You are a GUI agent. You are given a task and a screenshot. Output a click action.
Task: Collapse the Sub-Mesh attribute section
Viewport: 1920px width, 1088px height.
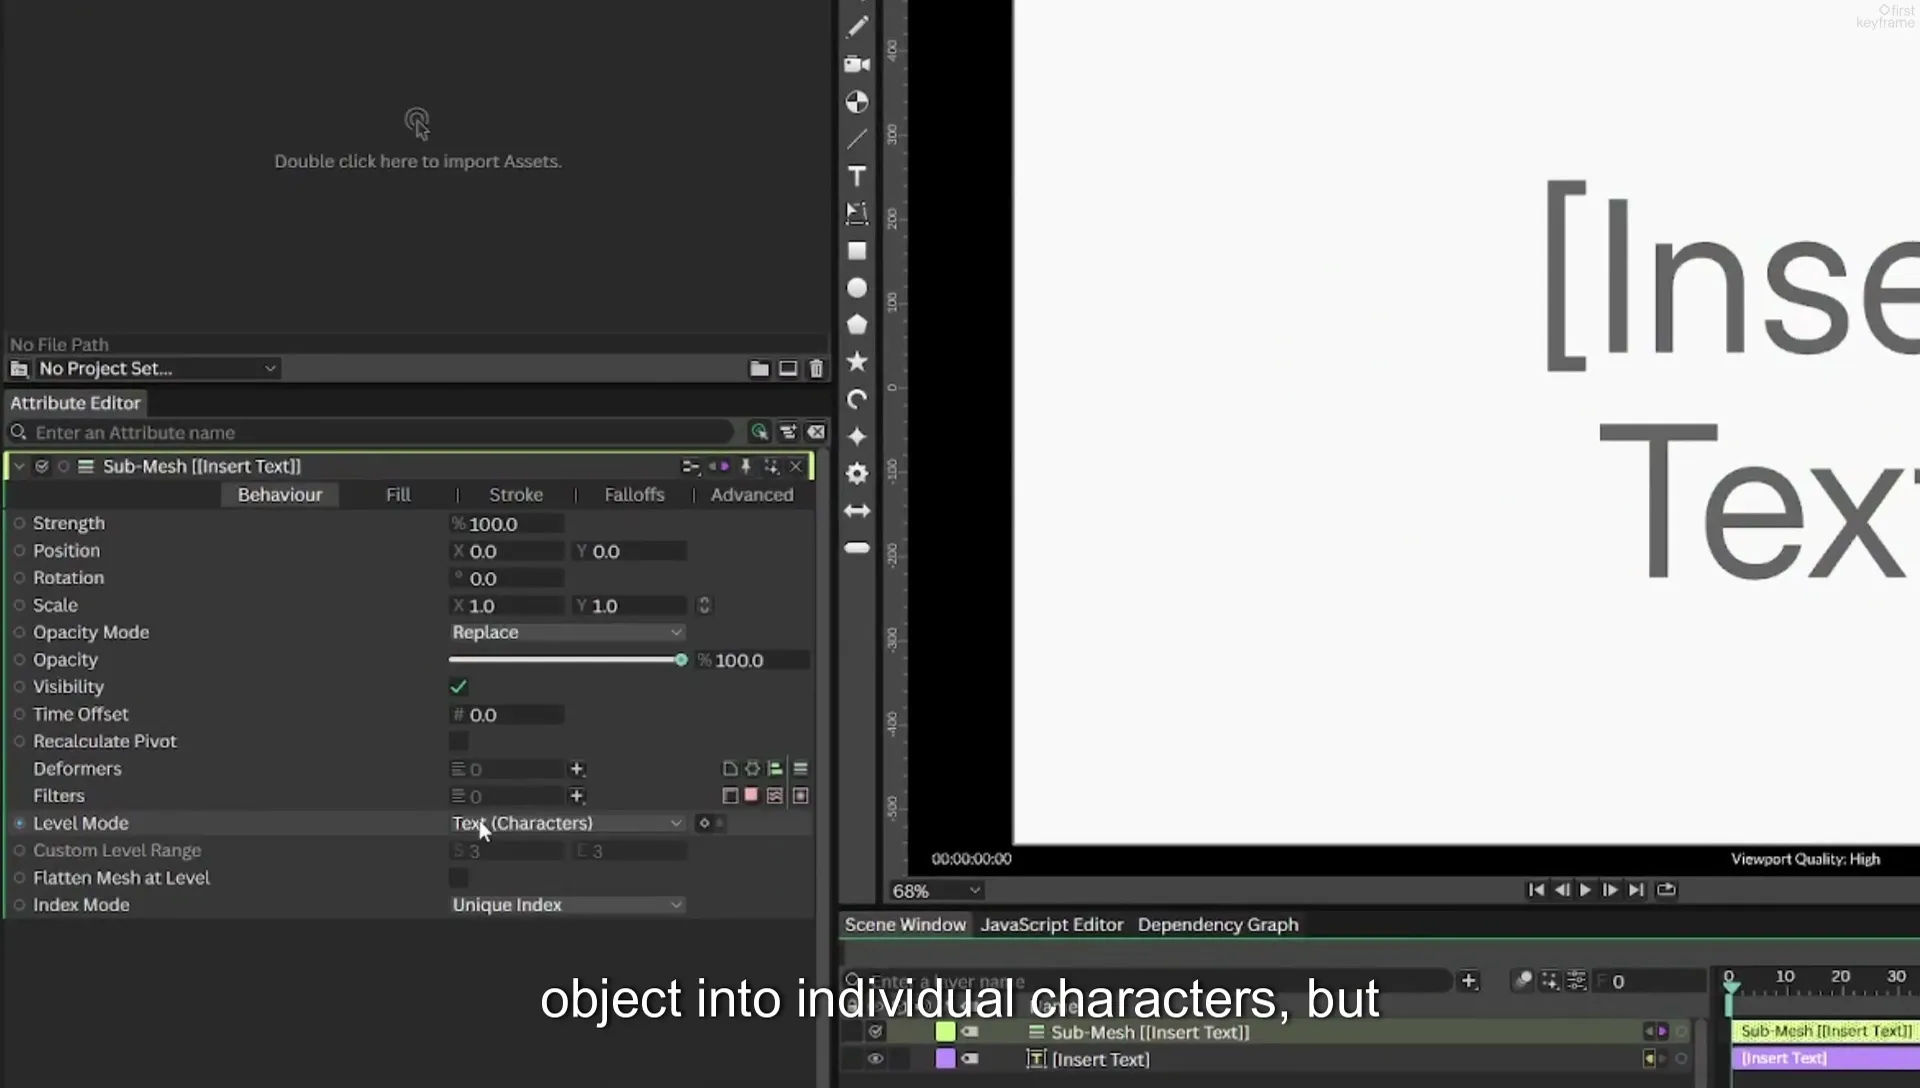pos(19,466)
